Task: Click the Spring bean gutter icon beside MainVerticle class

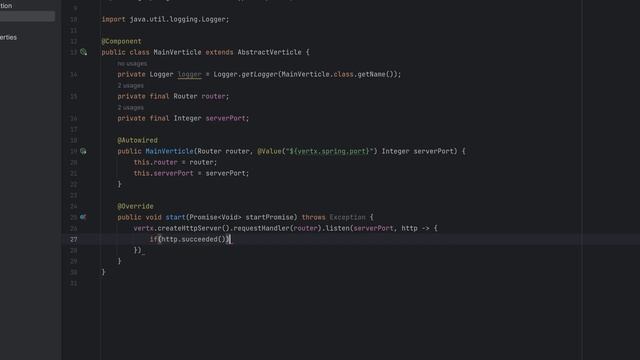Action: pyautogui.click(x=83, y=52)
